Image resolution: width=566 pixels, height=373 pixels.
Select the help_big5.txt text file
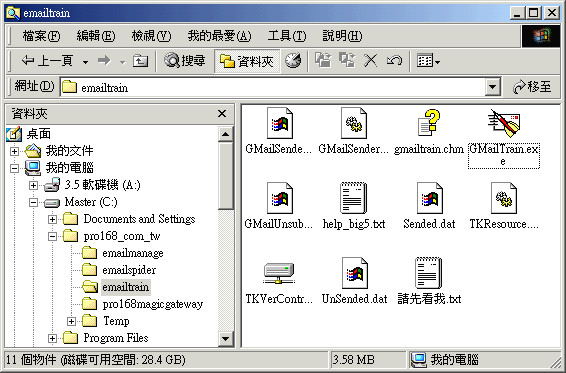click(x=353, y=199)
